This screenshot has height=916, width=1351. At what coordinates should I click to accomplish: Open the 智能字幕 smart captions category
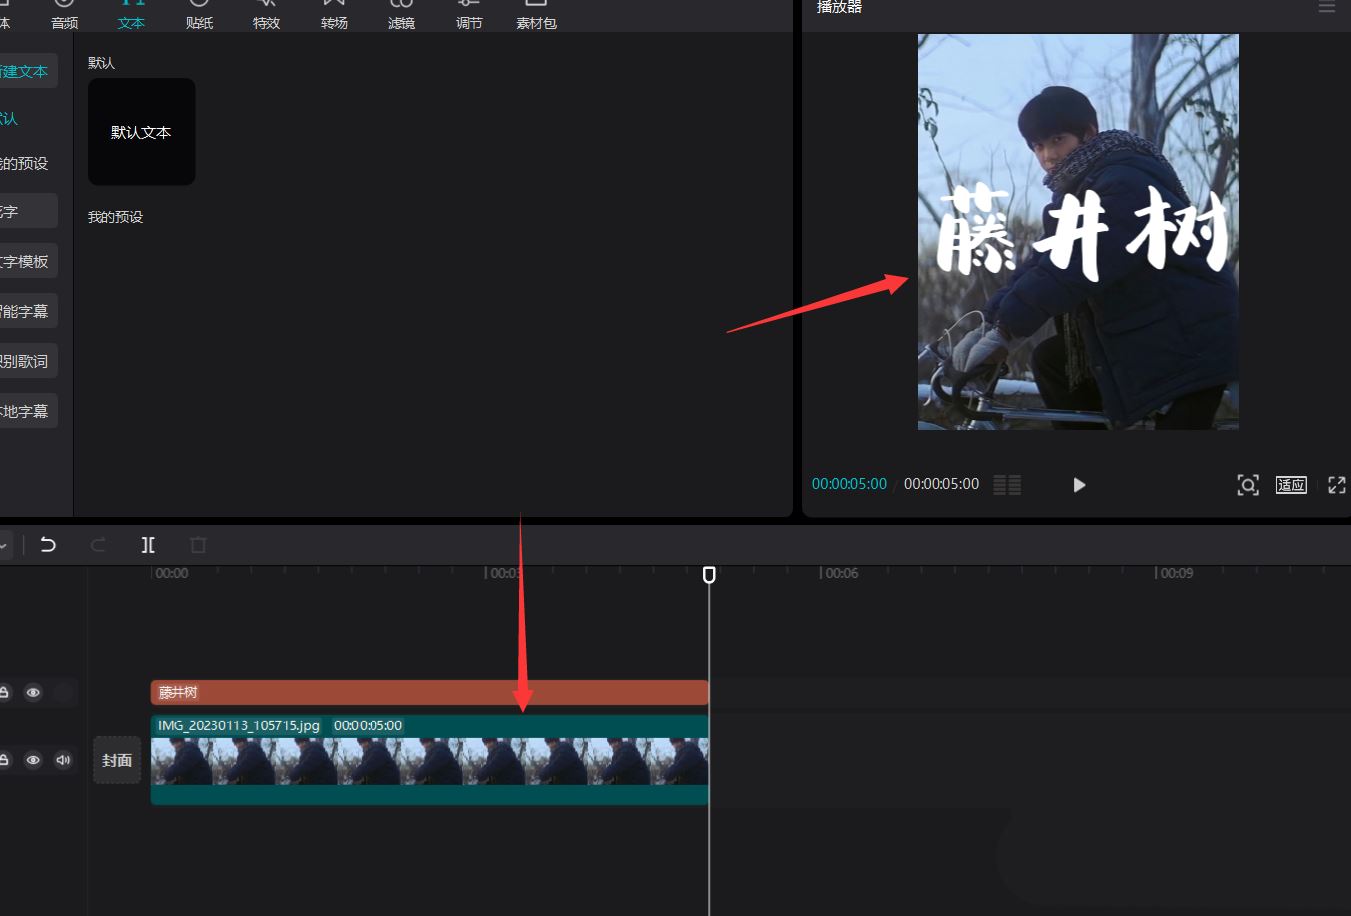tap(27, 311)
